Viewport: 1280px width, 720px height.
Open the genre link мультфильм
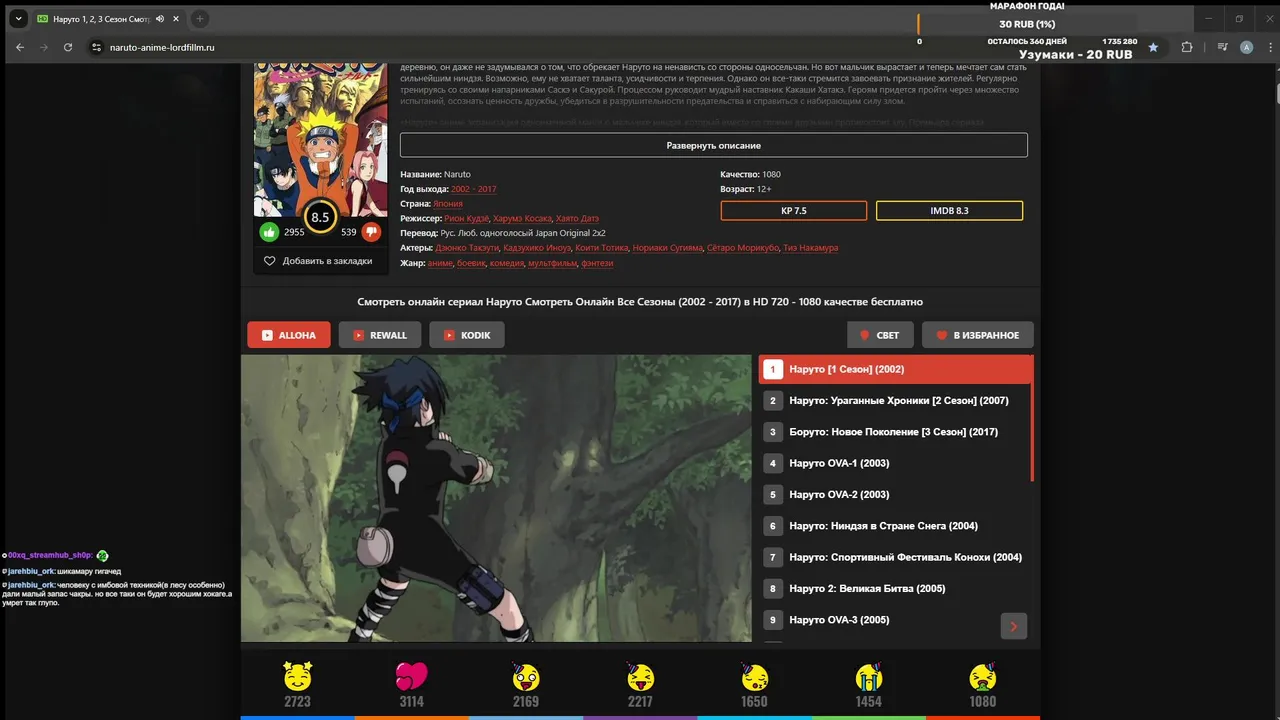(552, 263)
